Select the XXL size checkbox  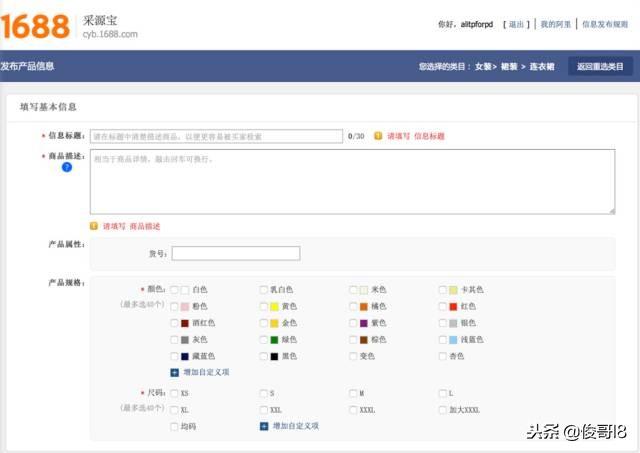click(x=264, y=410)
